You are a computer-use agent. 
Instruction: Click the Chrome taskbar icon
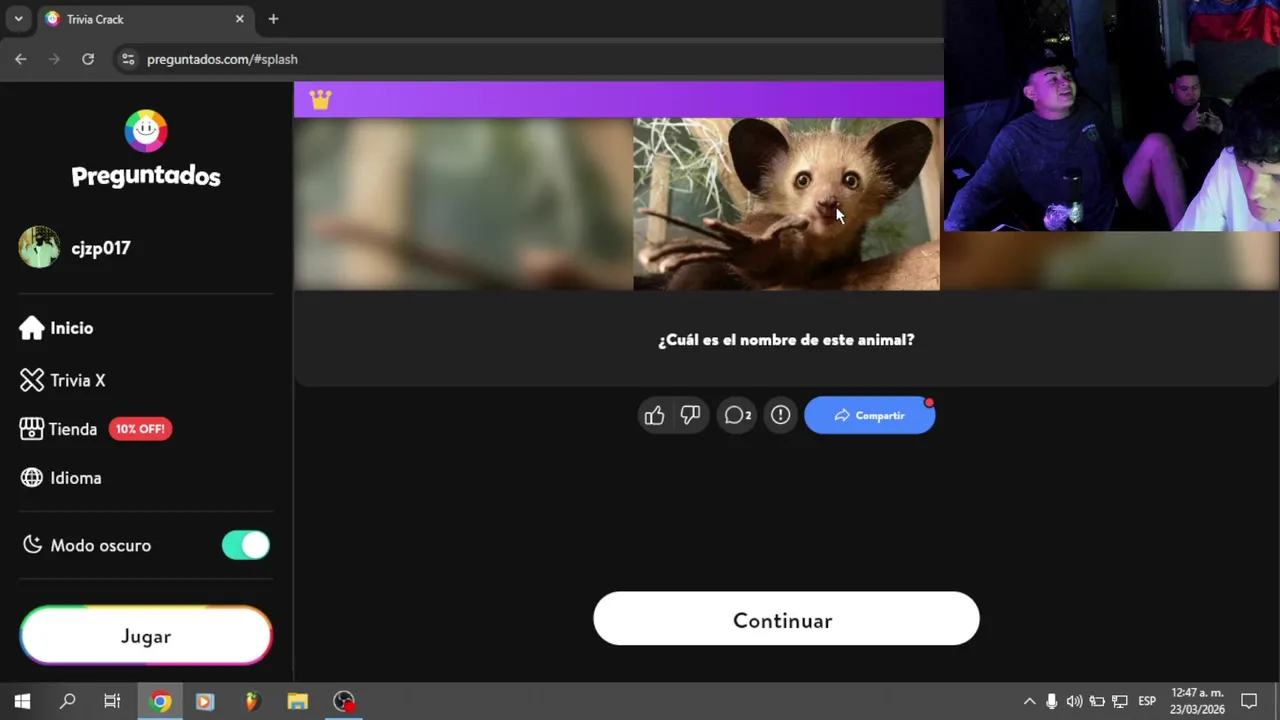[x=160, y=701]
